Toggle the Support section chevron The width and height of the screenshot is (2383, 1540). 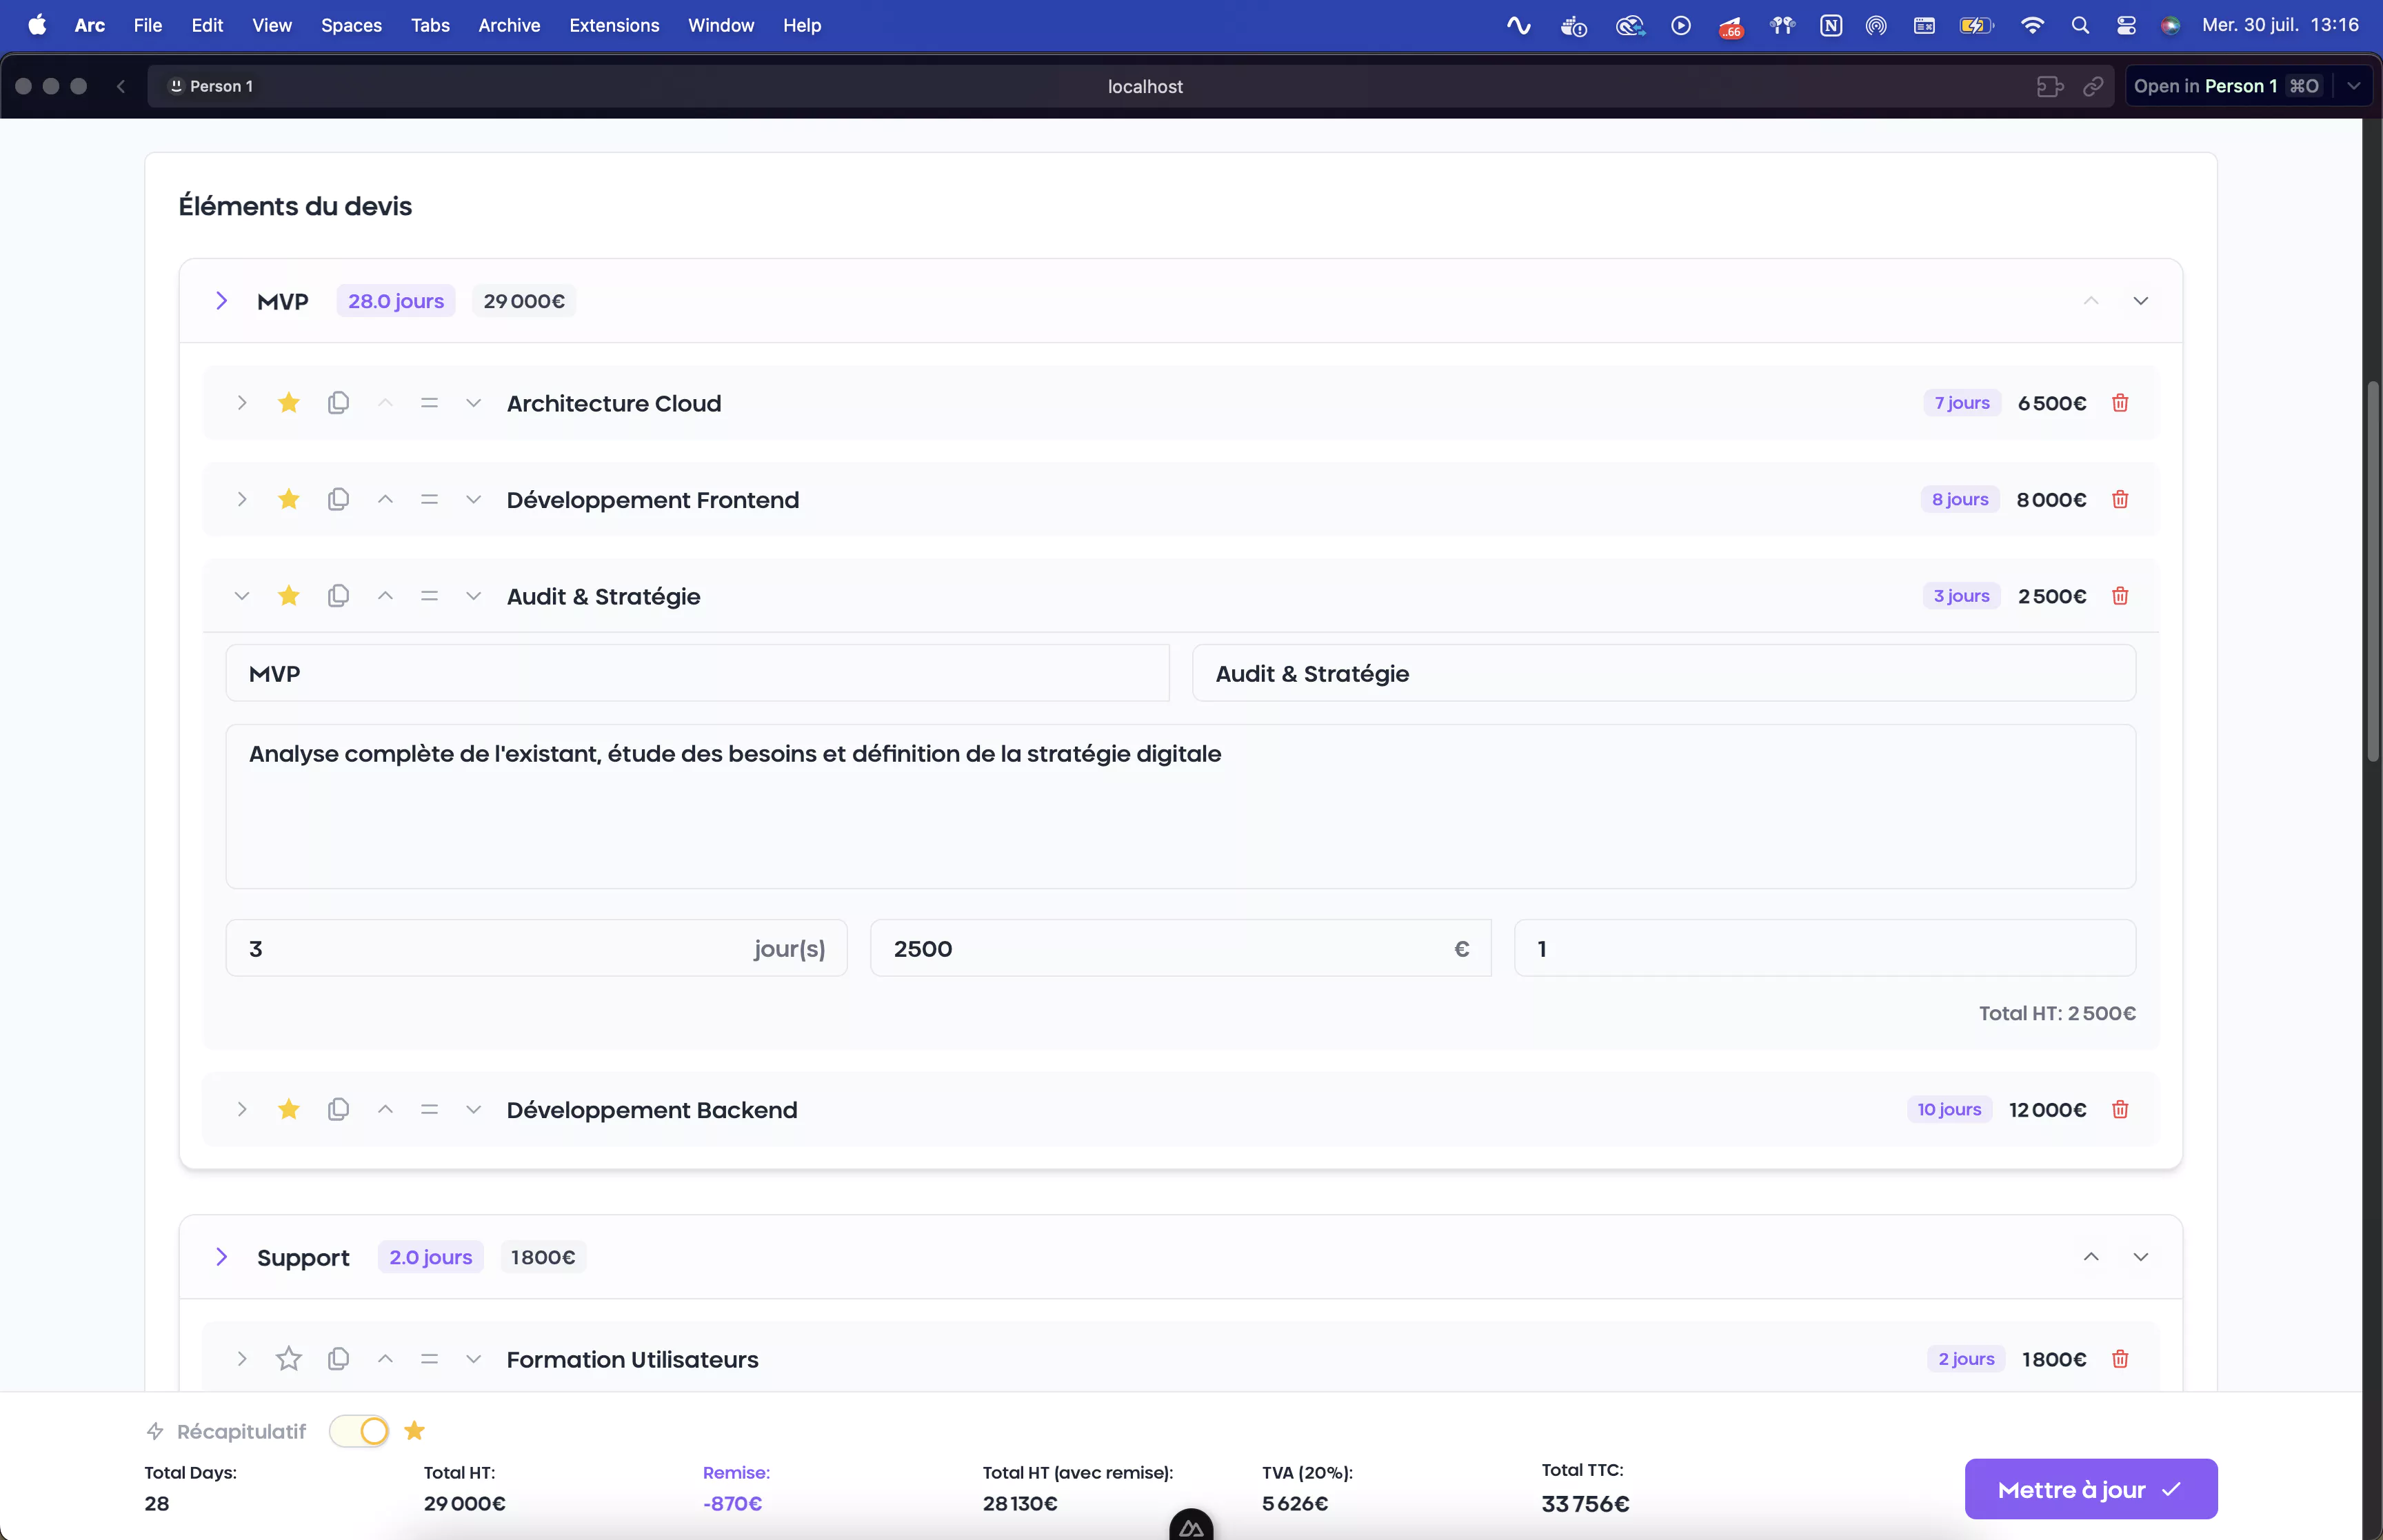[222, 1257]
